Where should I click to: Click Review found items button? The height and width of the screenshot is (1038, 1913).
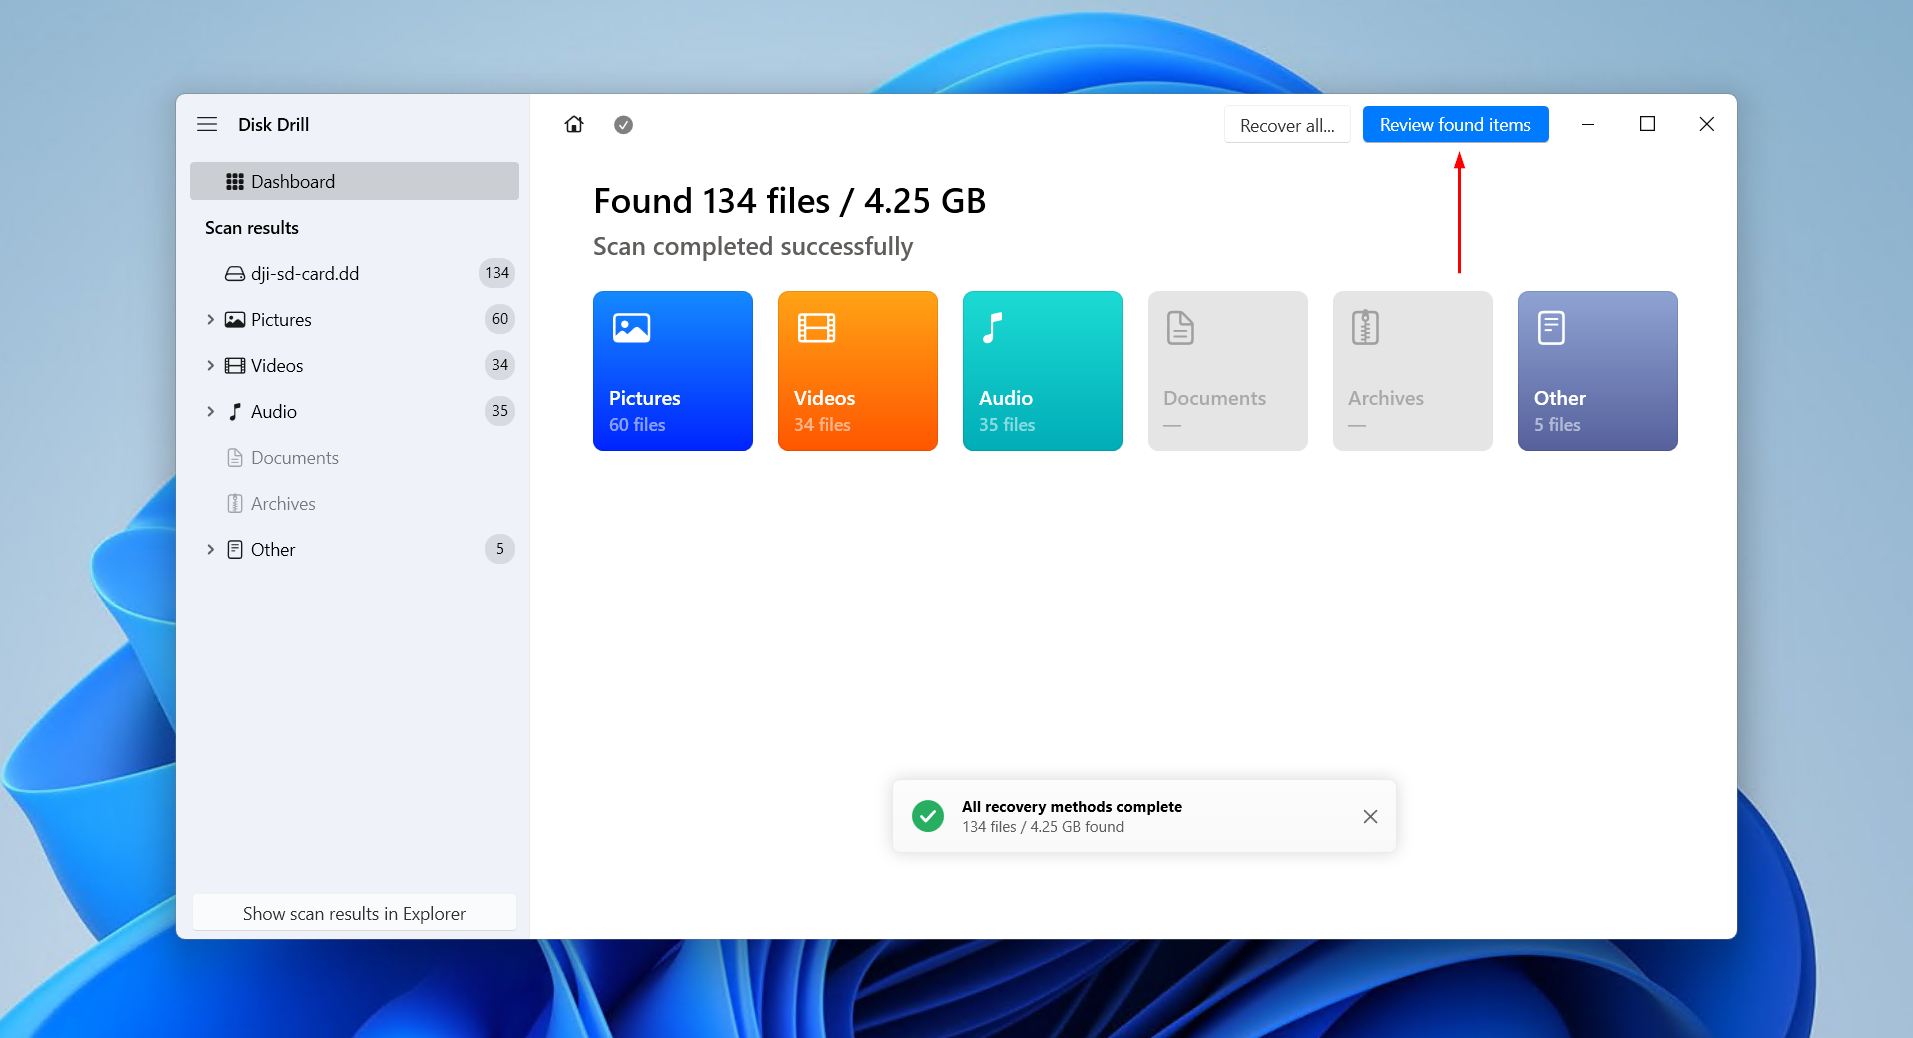[1455, 124]
